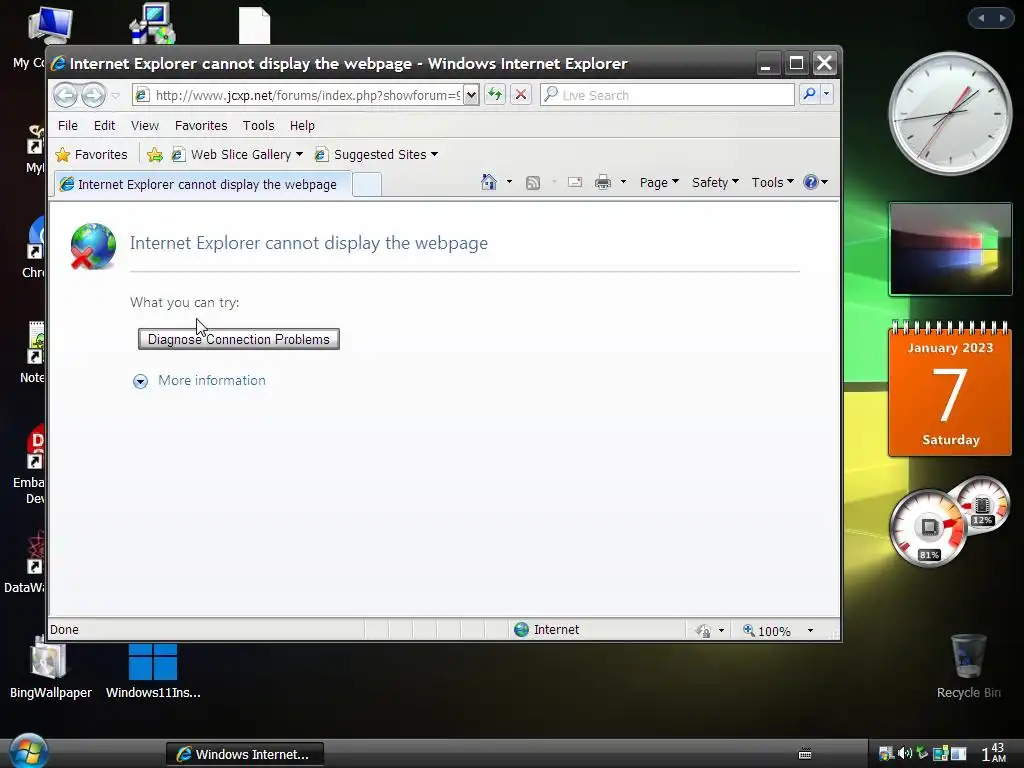This screenshot has width=1024, height=768.
Task: Expand the address bar history dropdown
Action: click(x=471, y=95)
